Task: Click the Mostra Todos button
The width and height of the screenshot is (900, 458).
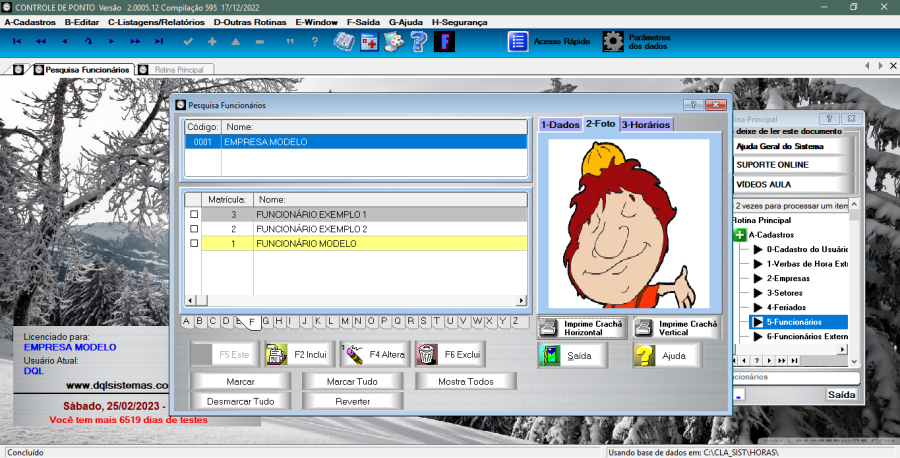Action: click(x=466, y=381)
